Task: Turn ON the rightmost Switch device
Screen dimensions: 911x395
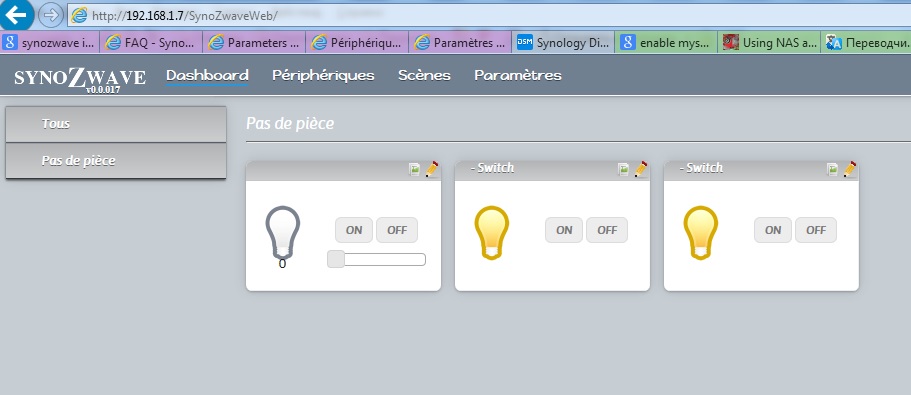Action: (773, 230)
